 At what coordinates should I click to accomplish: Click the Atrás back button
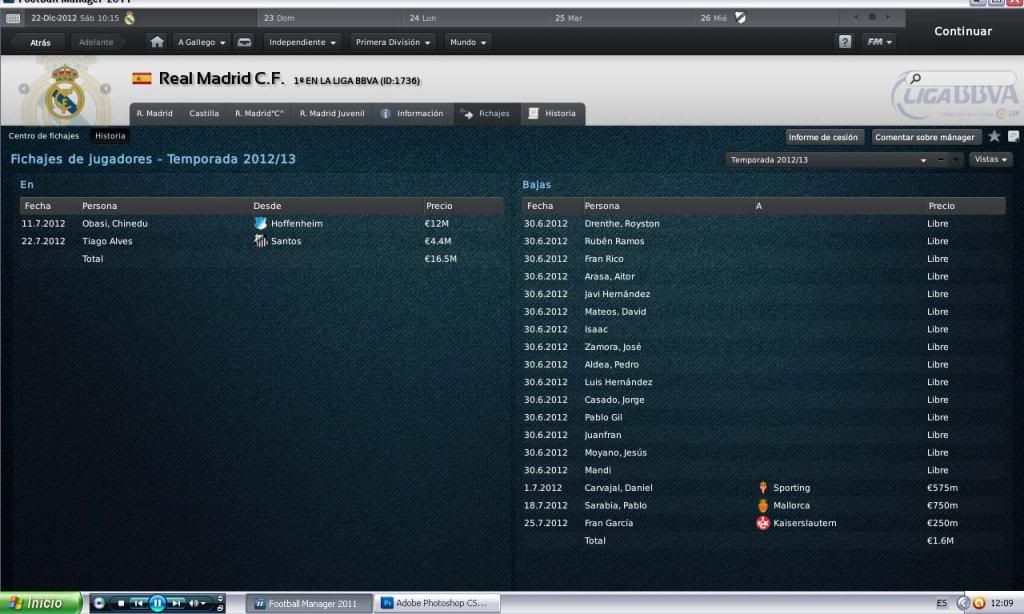coord(40,42)
